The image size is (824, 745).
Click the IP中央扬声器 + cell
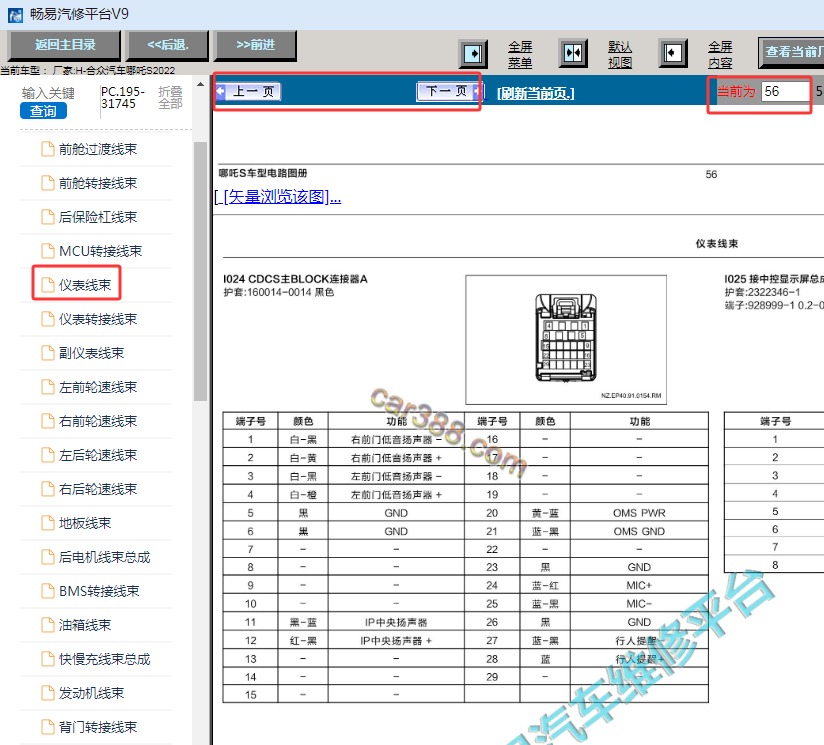[x=396, y=640]
